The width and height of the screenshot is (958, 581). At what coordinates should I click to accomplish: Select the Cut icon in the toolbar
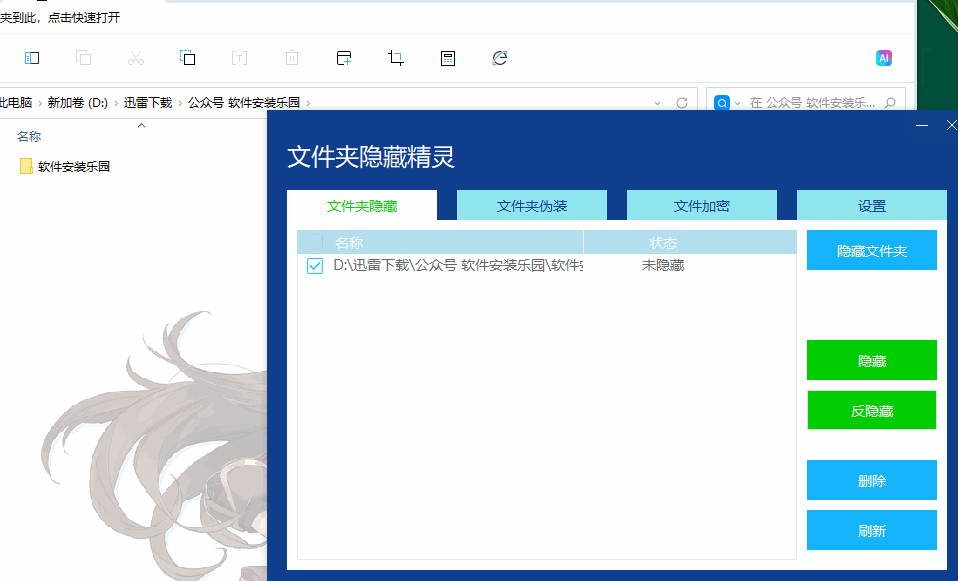(136, 58)
